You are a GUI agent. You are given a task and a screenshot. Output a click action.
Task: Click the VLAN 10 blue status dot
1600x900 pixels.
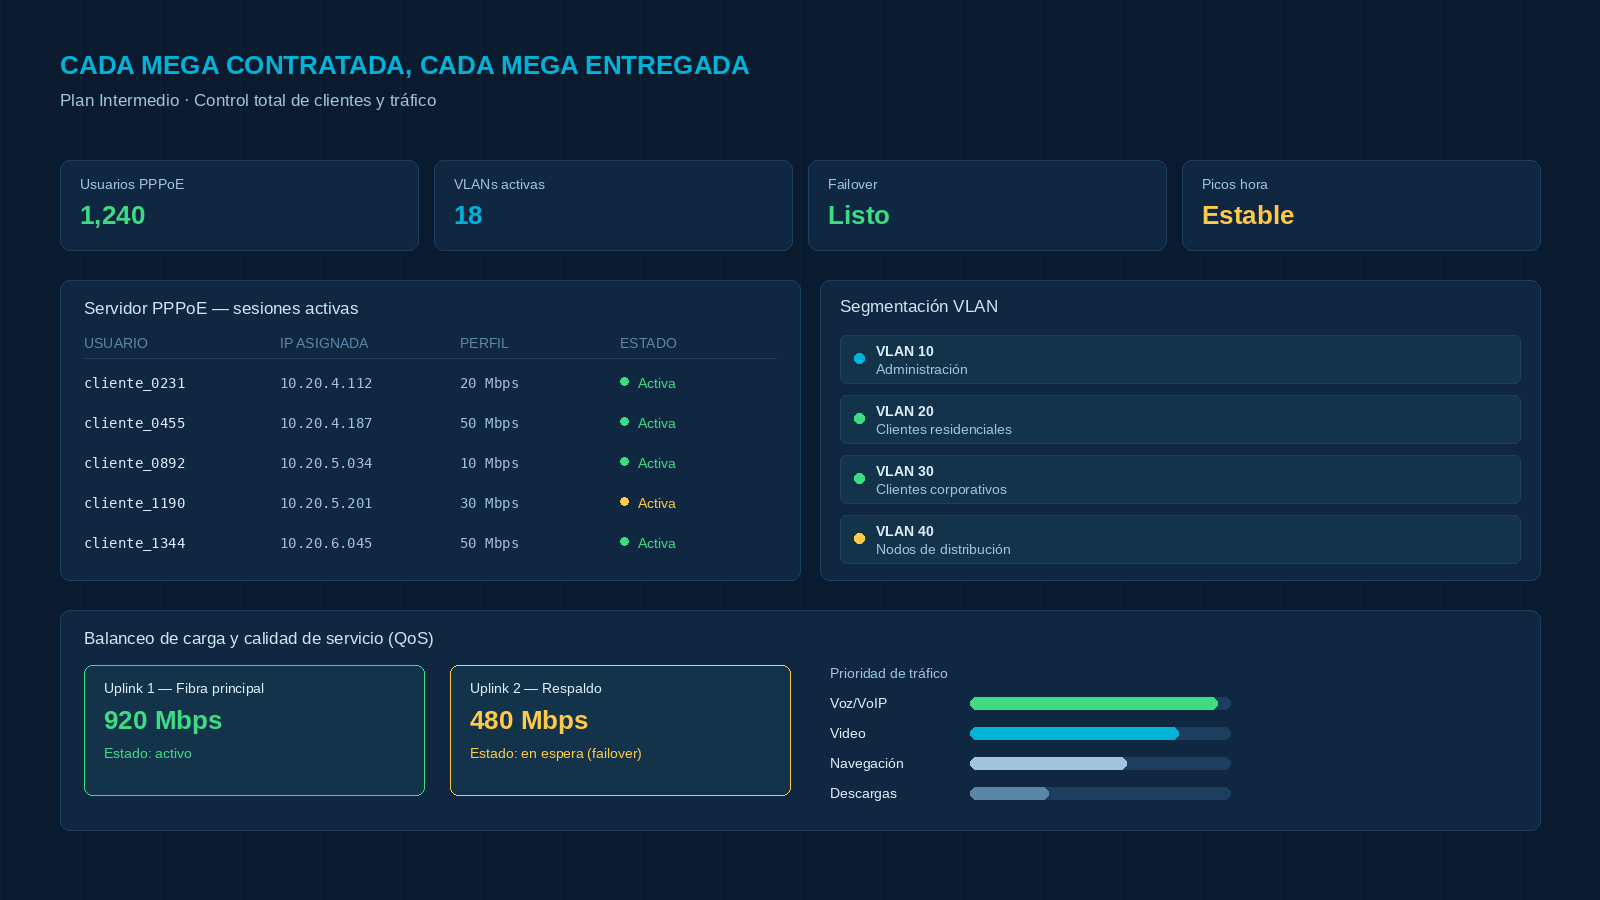click(x=859, y=359)
